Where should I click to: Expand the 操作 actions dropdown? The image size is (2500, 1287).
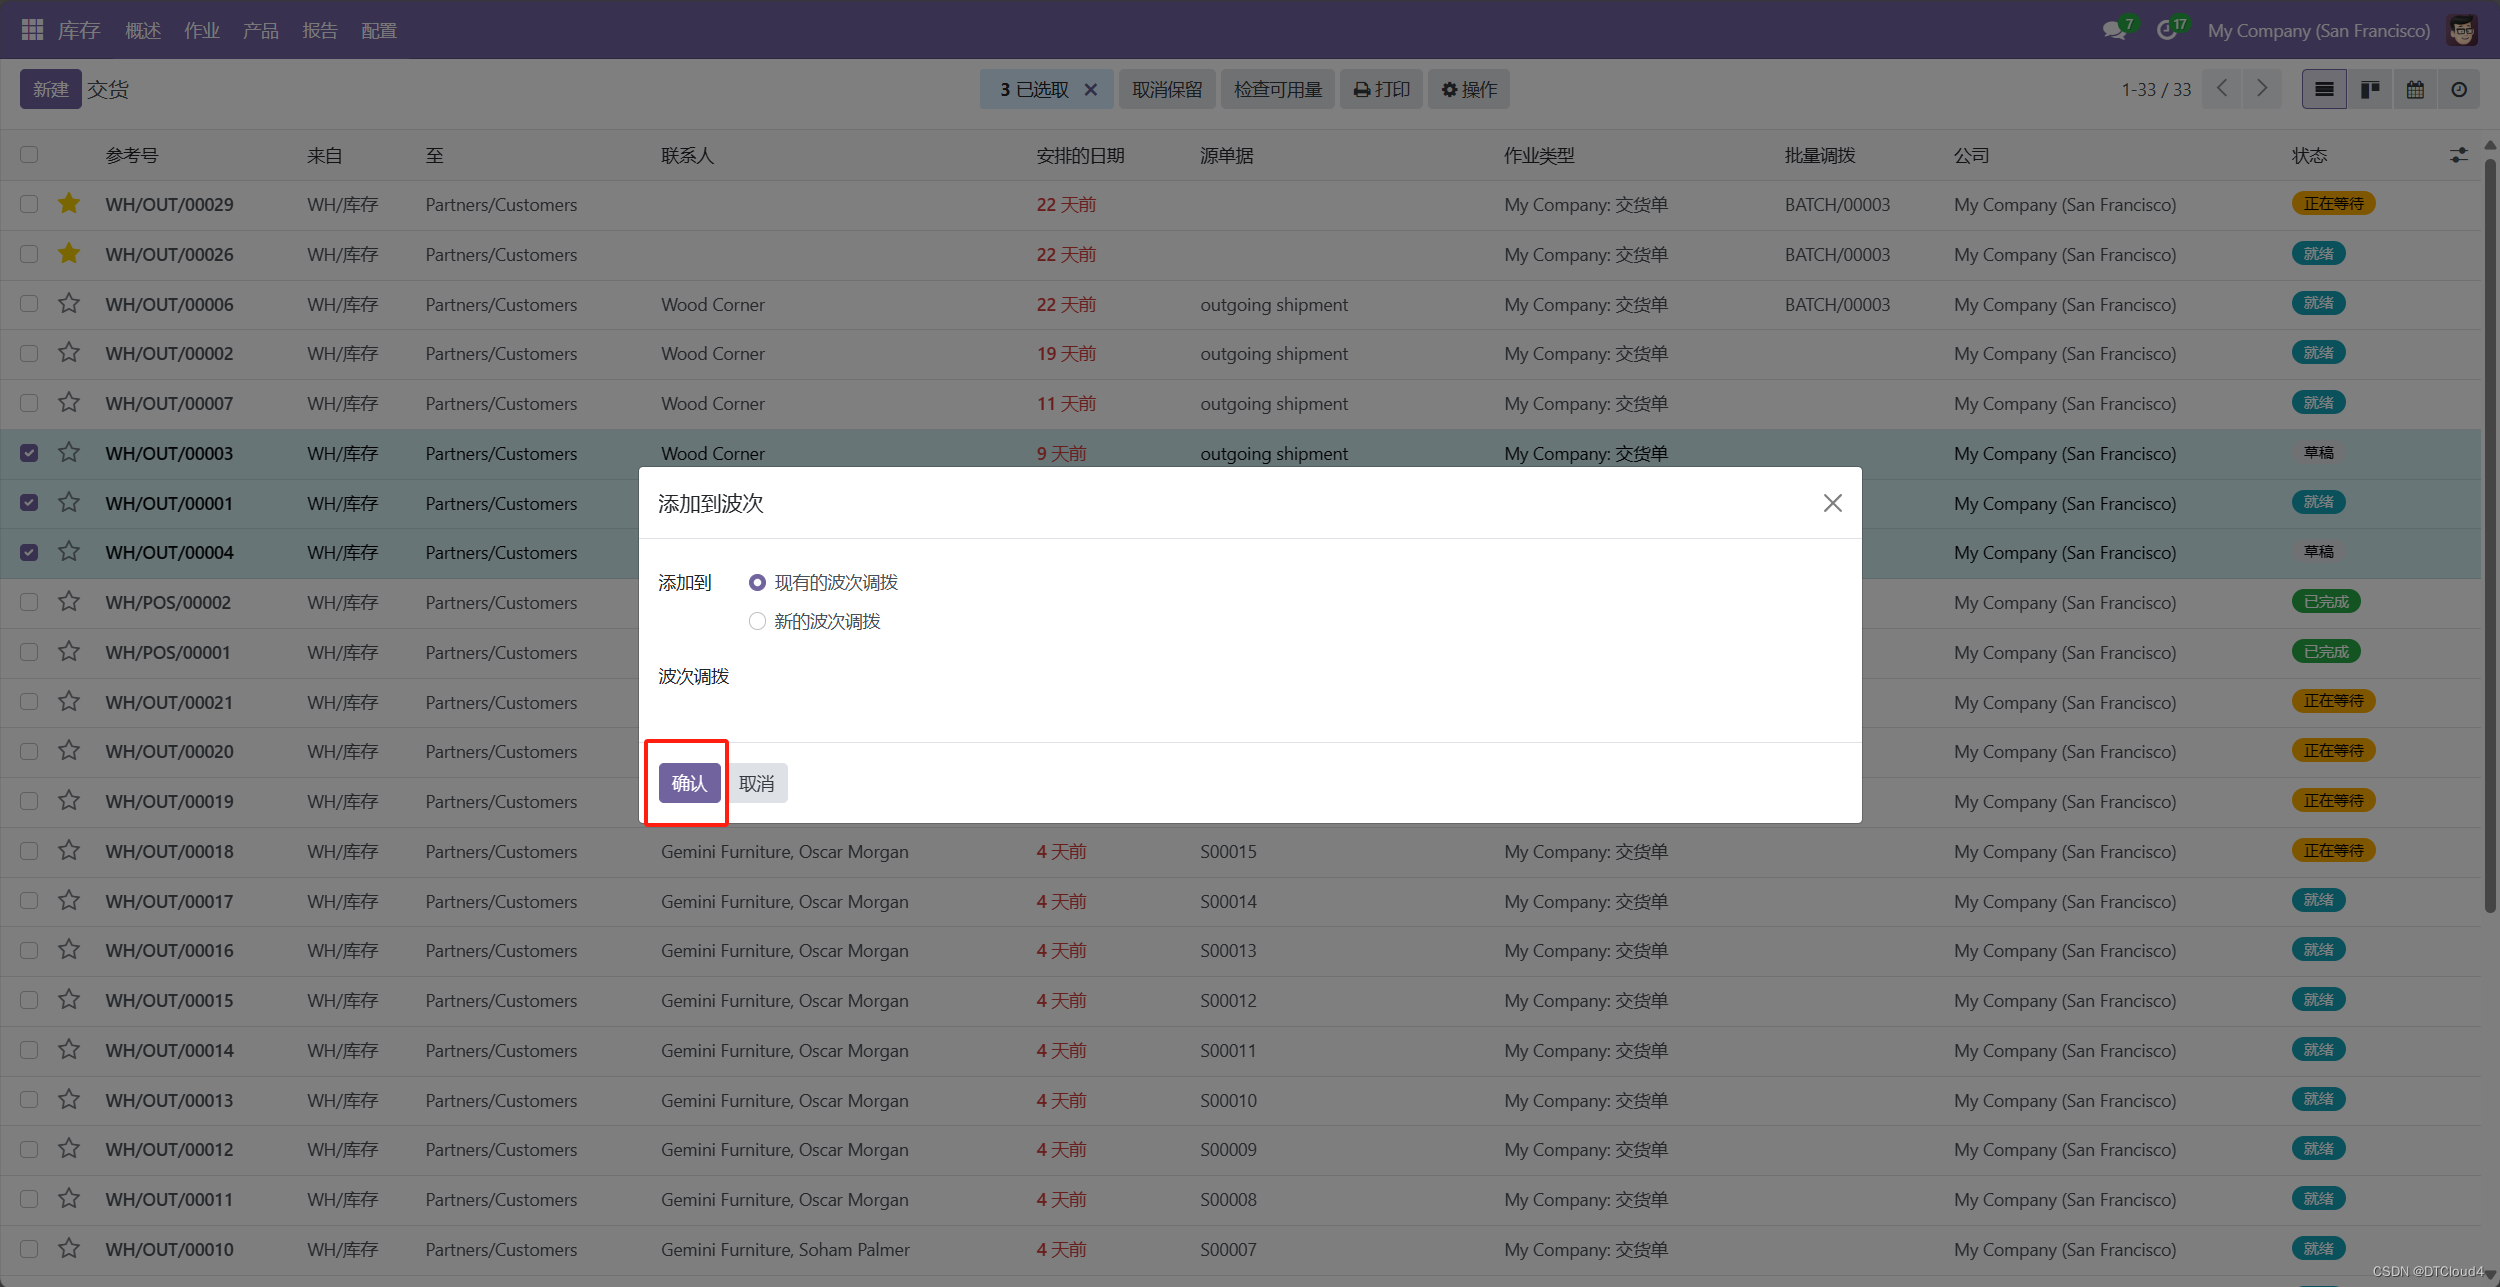1468,90
